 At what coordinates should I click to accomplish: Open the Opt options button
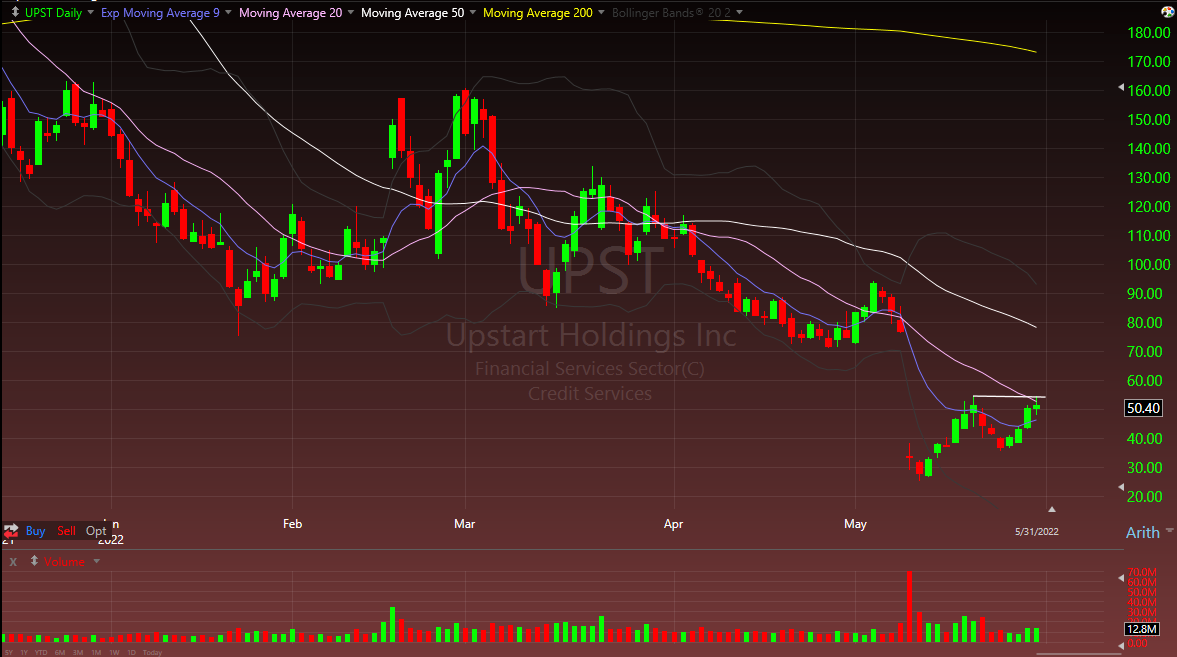click(x=95, y=531)
